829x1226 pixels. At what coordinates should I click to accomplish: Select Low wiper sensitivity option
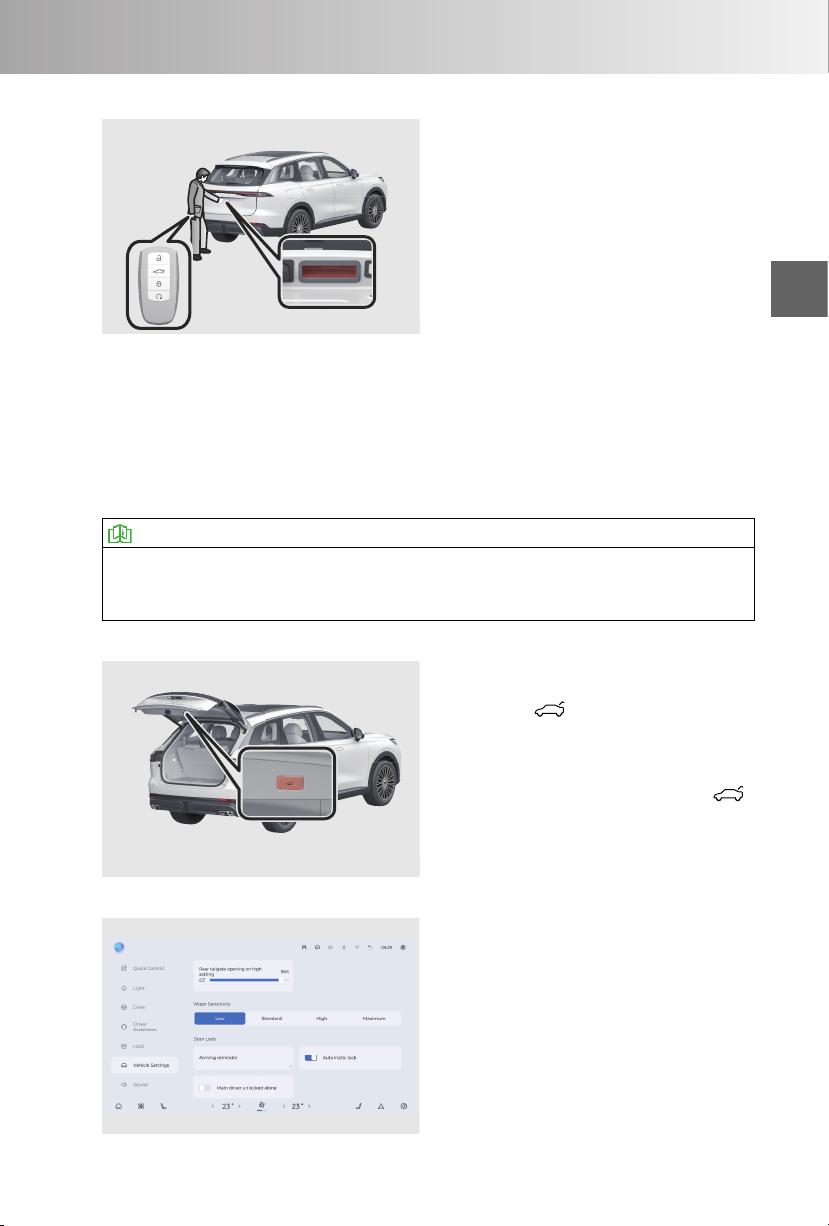220,1018
